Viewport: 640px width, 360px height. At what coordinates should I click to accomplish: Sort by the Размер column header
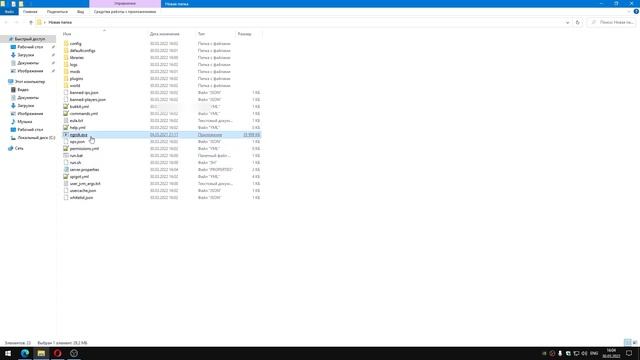[244, 34]
